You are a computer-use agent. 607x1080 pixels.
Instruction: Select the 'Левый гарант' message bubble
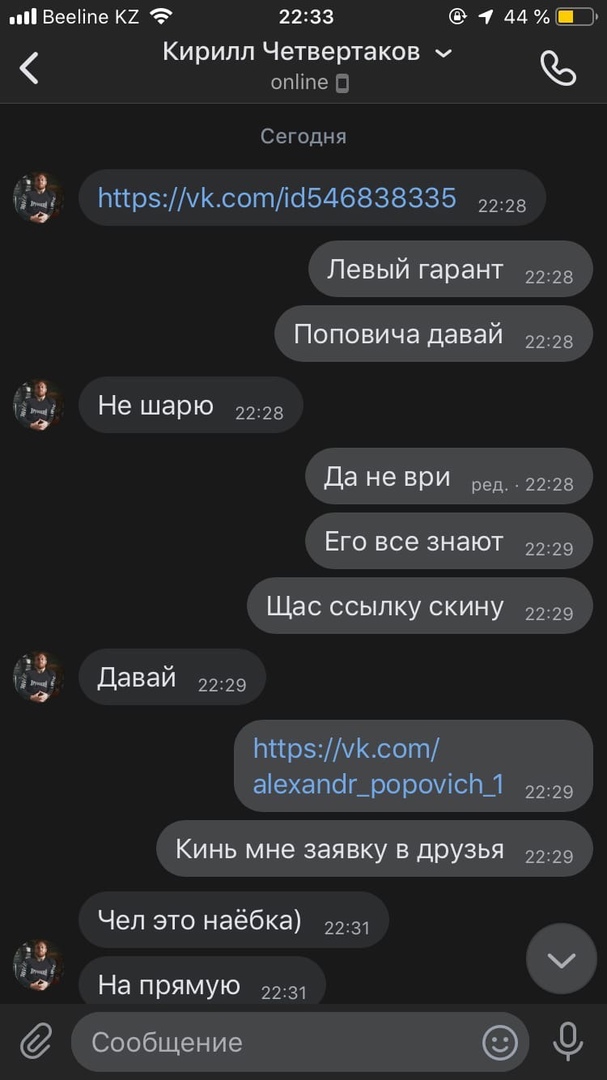click(451, 269)
